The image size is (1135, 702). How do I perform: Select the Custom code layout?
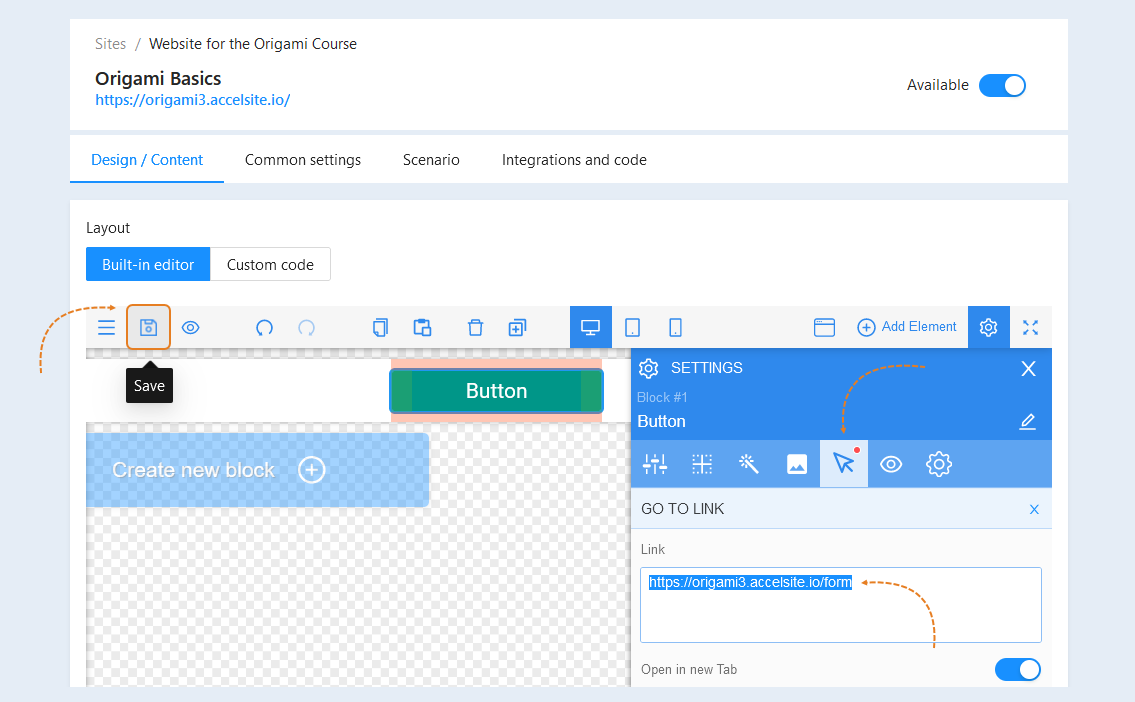click(x=270, y=264)
